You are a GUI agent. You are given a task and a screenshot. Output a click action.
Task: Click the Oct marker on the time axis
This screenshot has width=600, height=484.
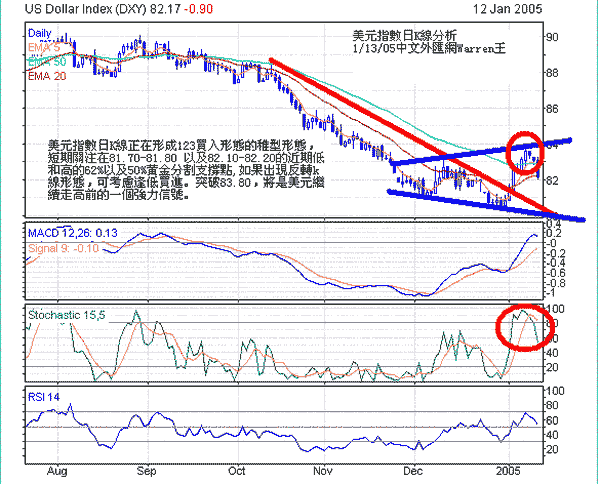pos(237,468)
